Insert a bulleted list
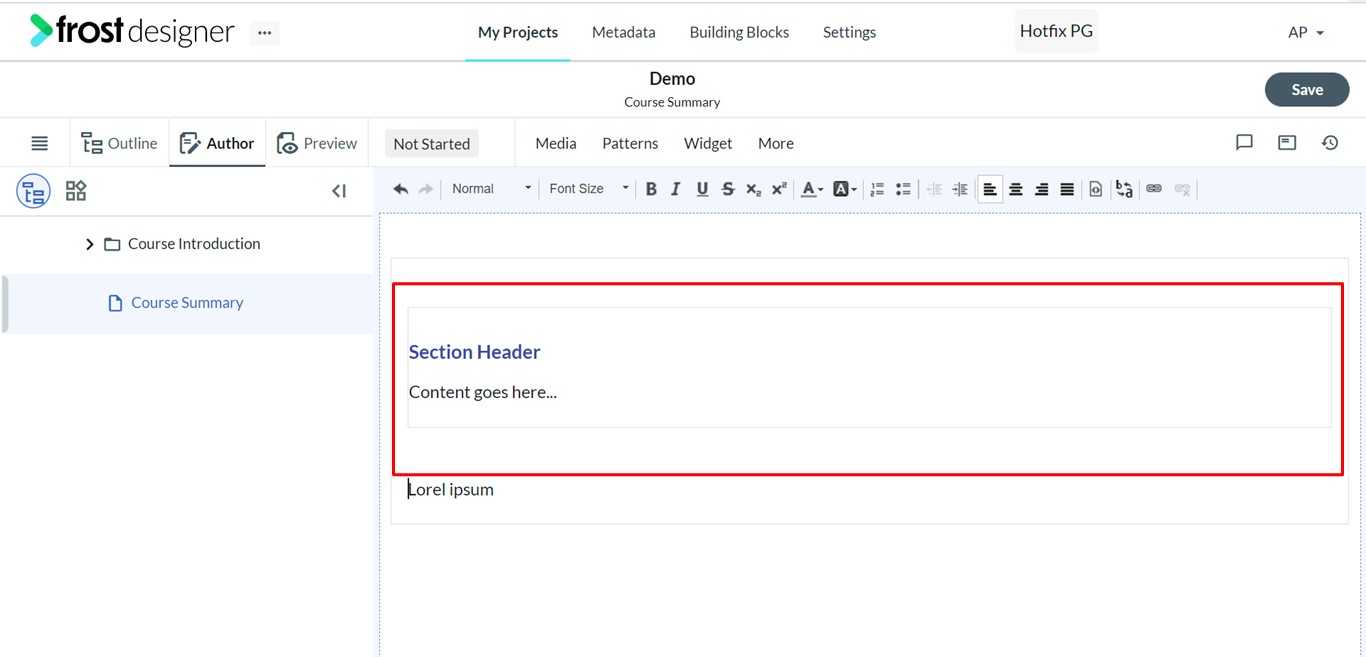This screenshot has height=657, width=1366. click(x=903, y=189)
